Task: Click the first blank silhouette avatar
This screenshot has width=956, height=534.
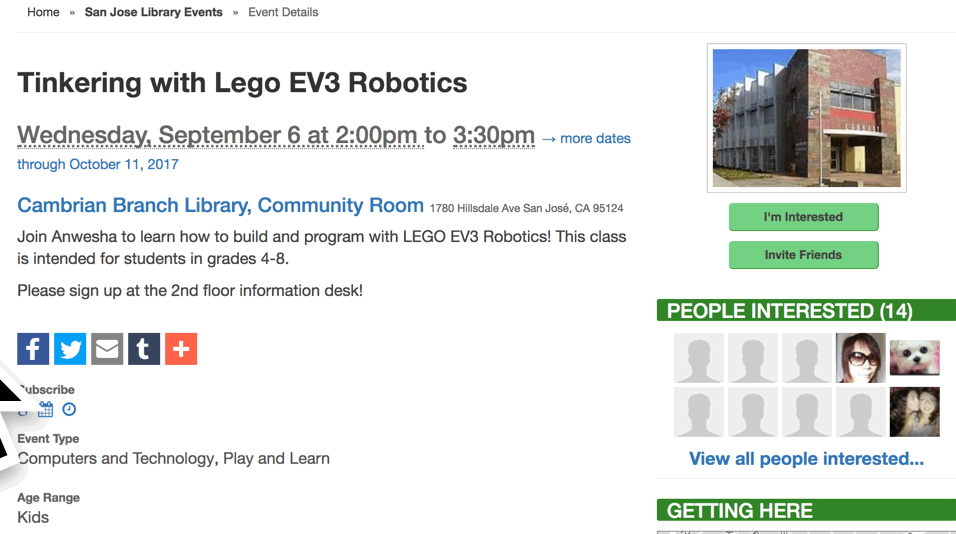Action: tap(698, 358)
